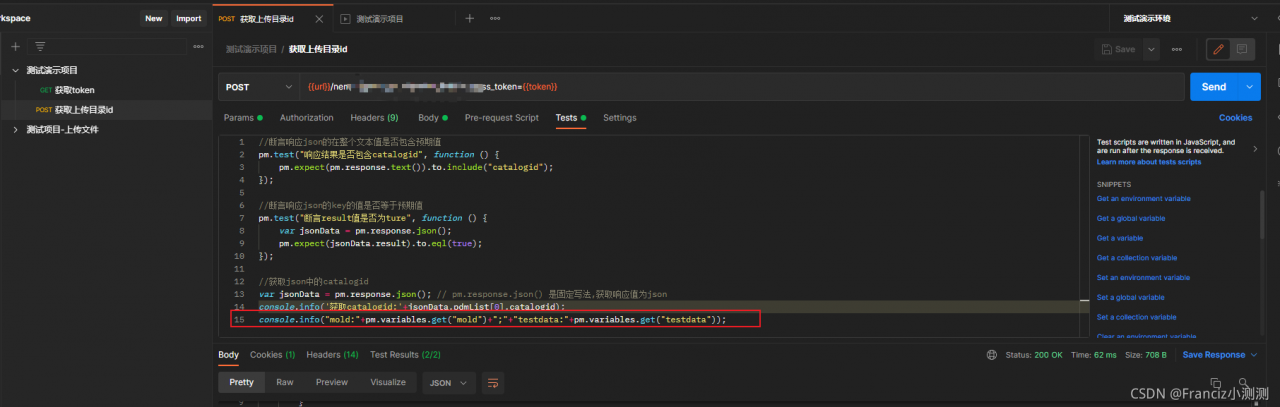This screenshot has width=1280, height=407.
Task: Click the sidebar filter icon
Action: click(x=40, y=46)
